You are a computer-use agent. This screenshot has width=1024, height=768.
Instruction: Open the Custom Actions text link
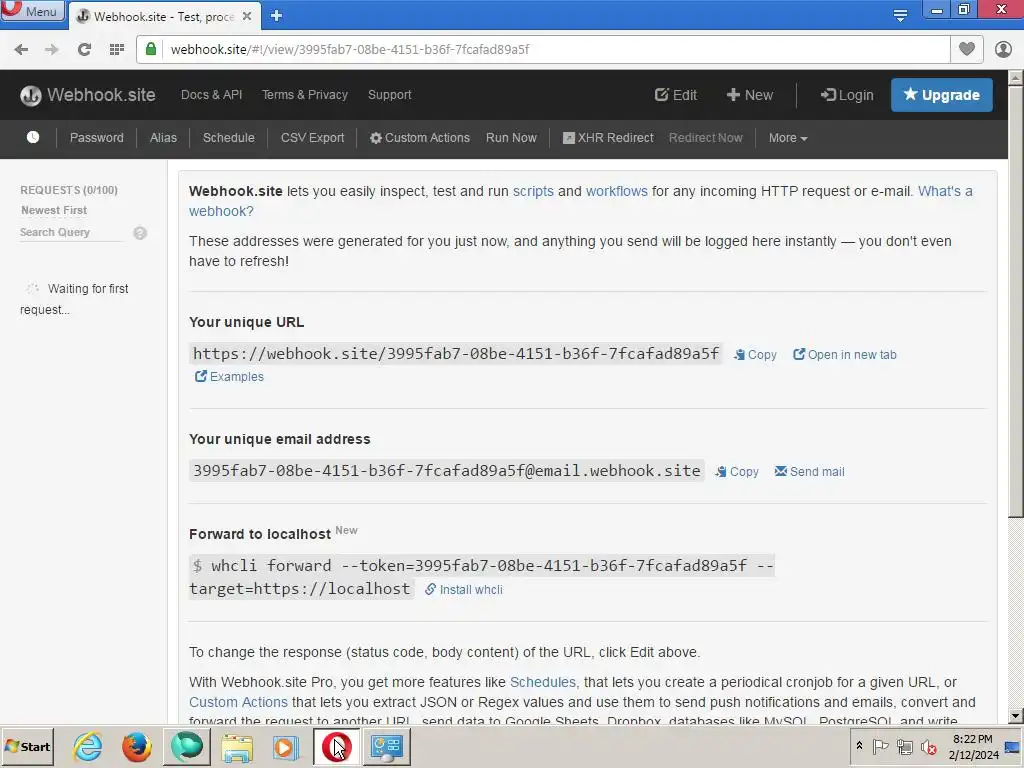(238, 702)
